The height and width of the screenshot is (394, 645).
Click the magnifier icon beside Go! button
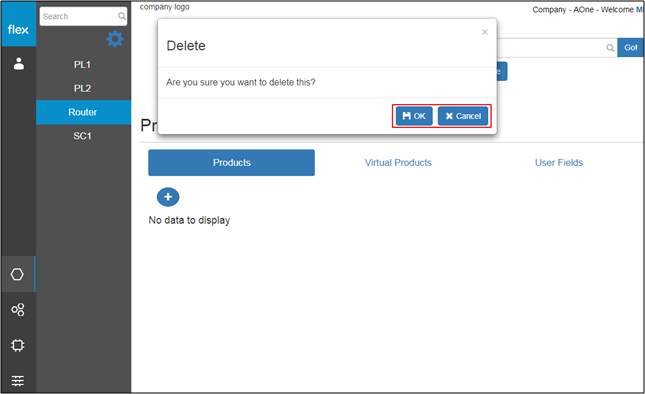coord(610,48)
